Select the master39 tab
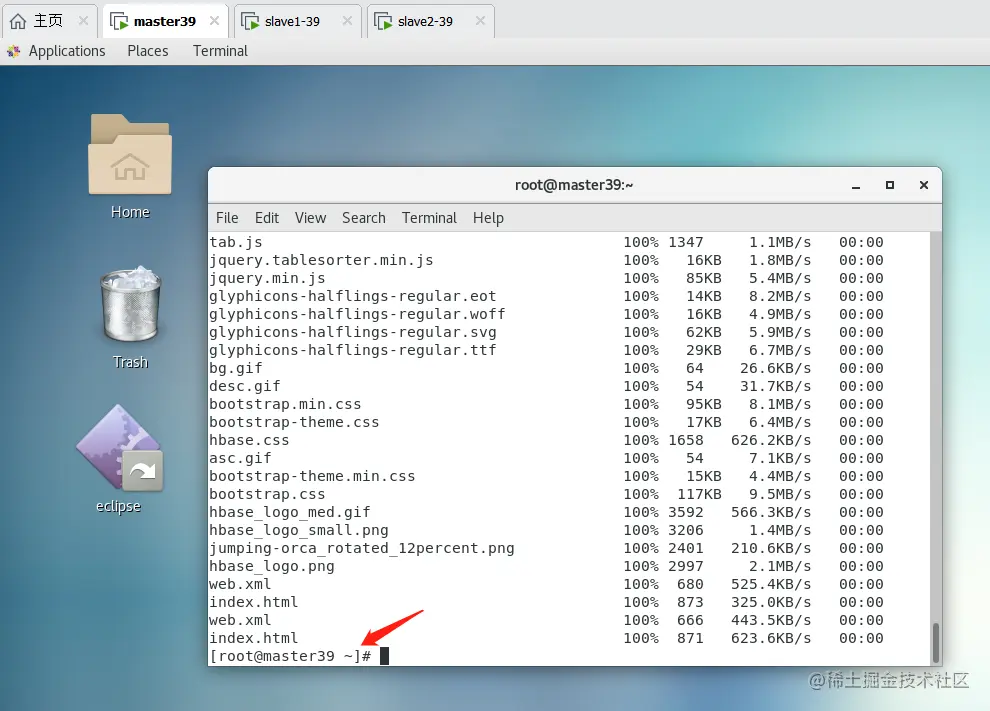 pyautogui.click(x=165, y=21)
